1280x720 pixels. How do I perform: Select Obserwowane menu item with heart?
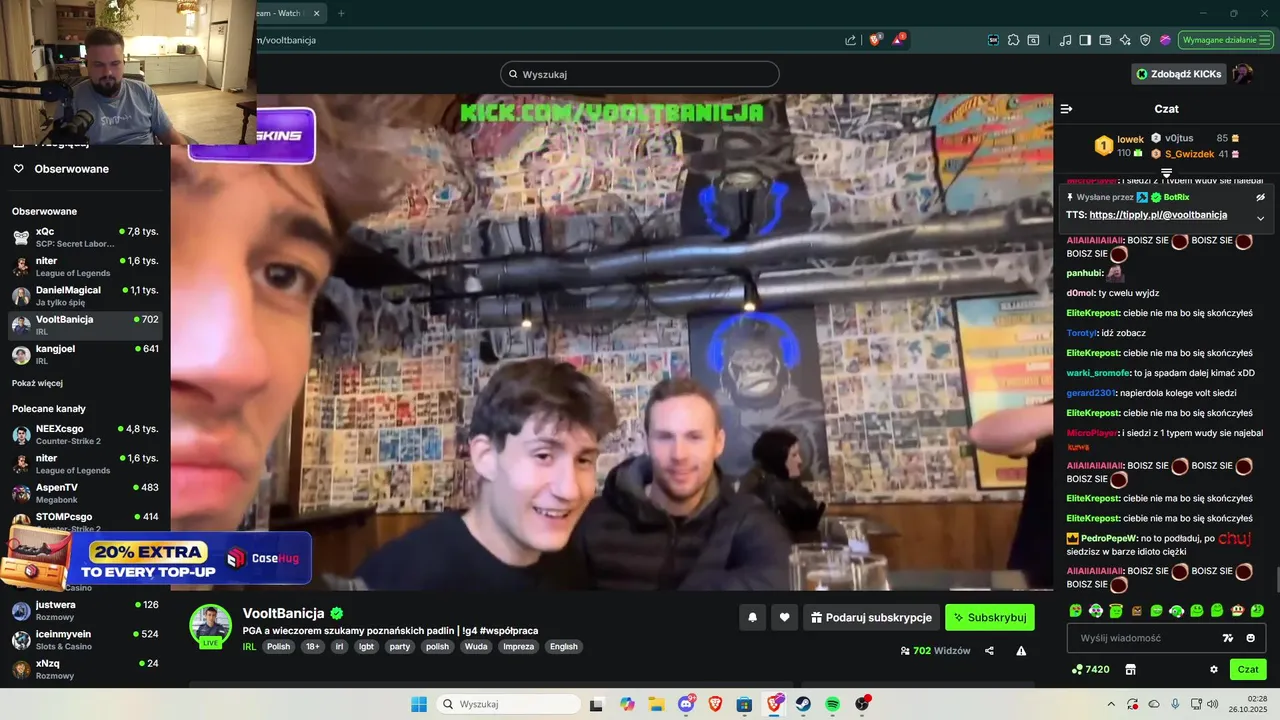point(61,169)
